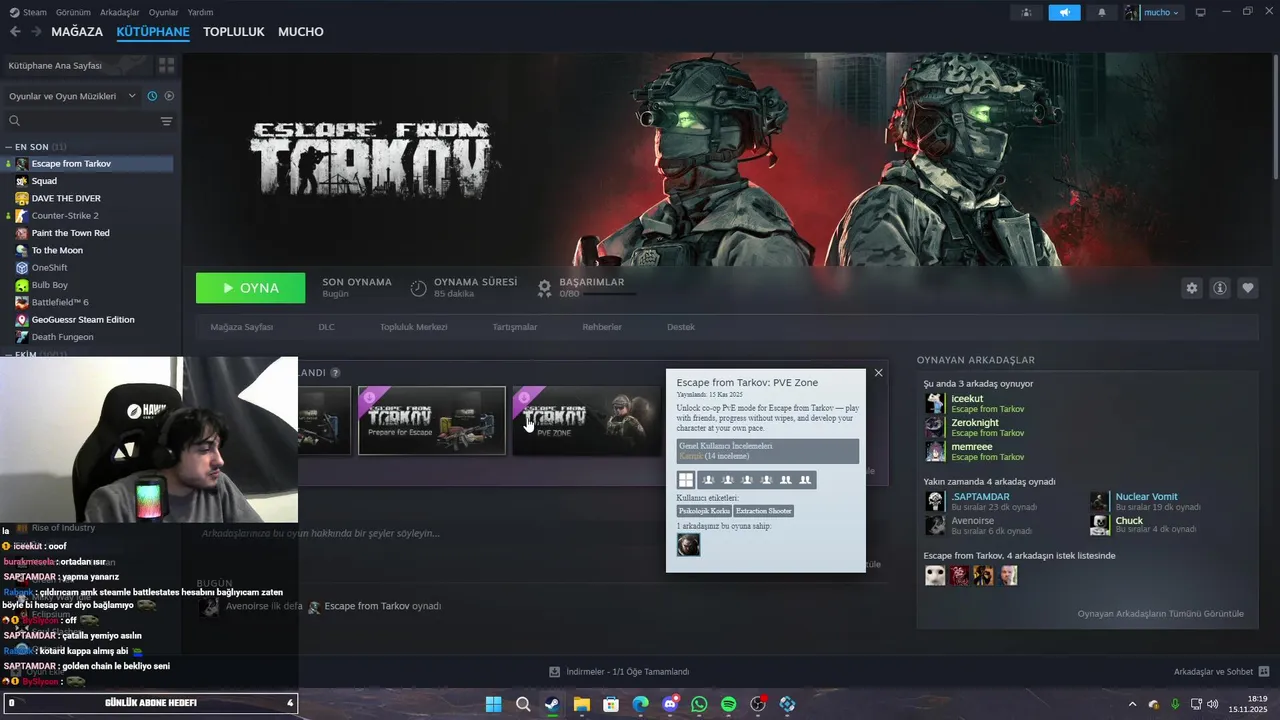
Task: Open the friends activity icon in the top bar
Action: (x=1026, y=12)
